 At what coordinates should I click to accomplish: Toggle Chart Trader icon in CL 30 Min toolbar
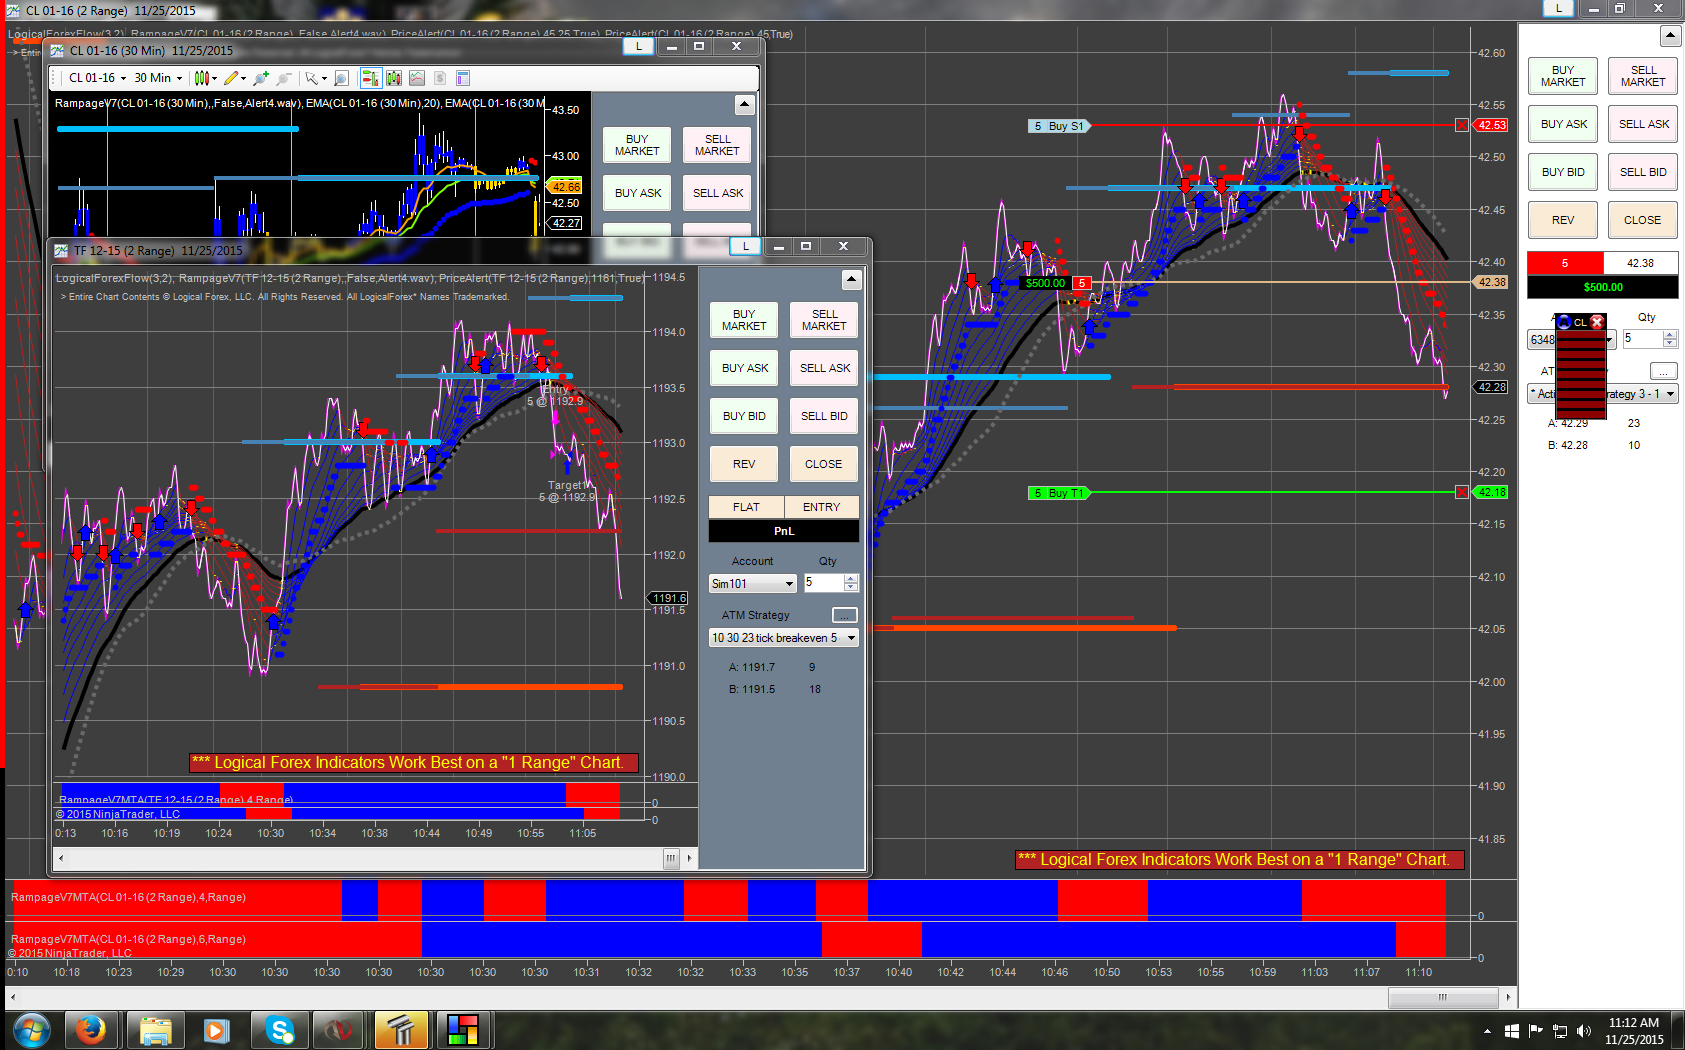[370, 78]
